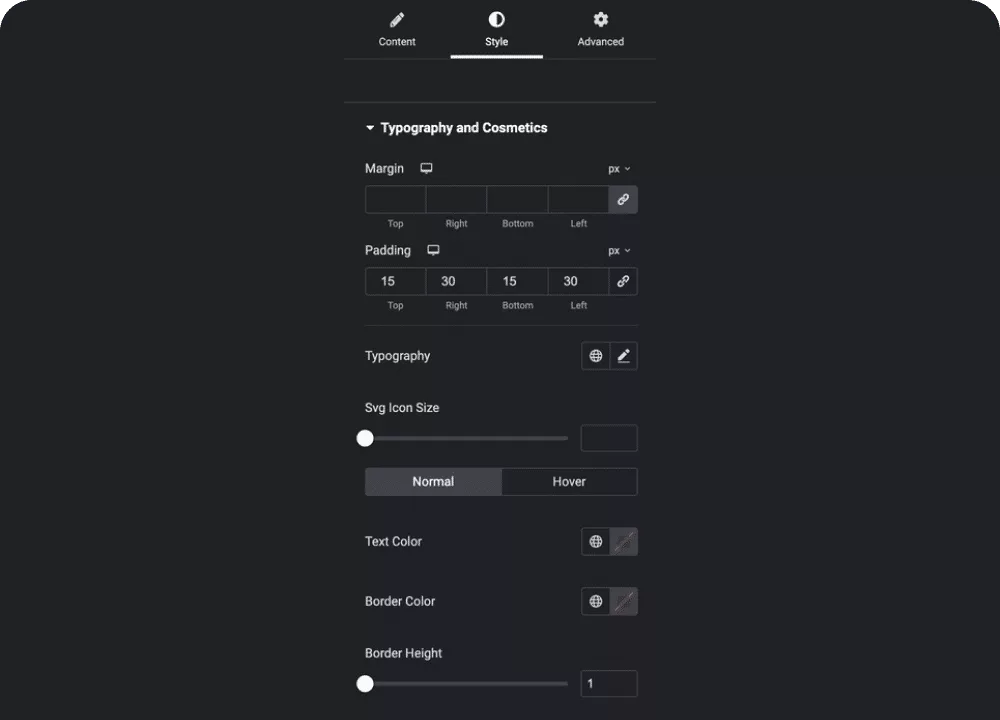Click the Advanced tab gear icon
This screenshot has height=720, width=1000.
click(x=601, y=20)
